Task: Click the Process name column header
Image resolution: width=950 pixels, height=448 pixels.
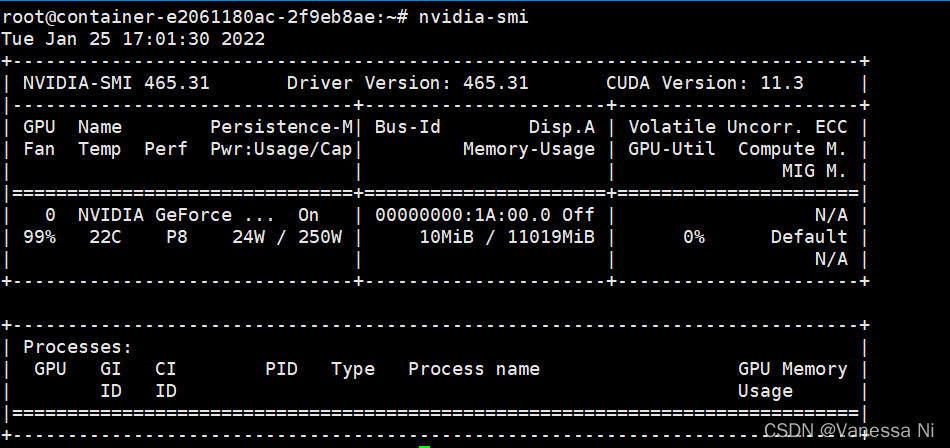Action: coord(474,369)
